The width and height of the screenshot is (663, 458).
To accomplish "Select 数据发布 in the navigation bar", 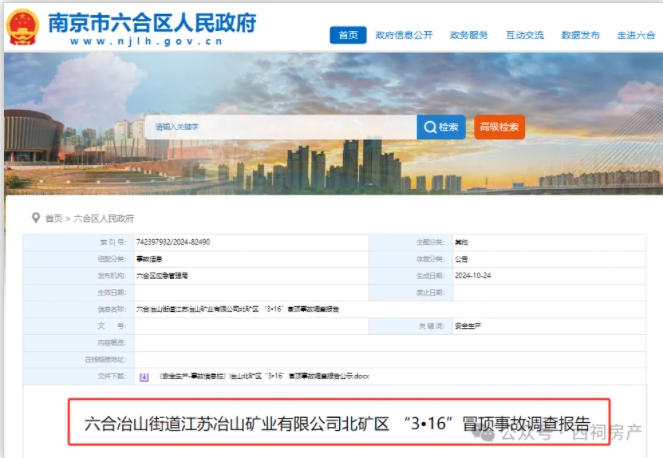I will 580,35.
